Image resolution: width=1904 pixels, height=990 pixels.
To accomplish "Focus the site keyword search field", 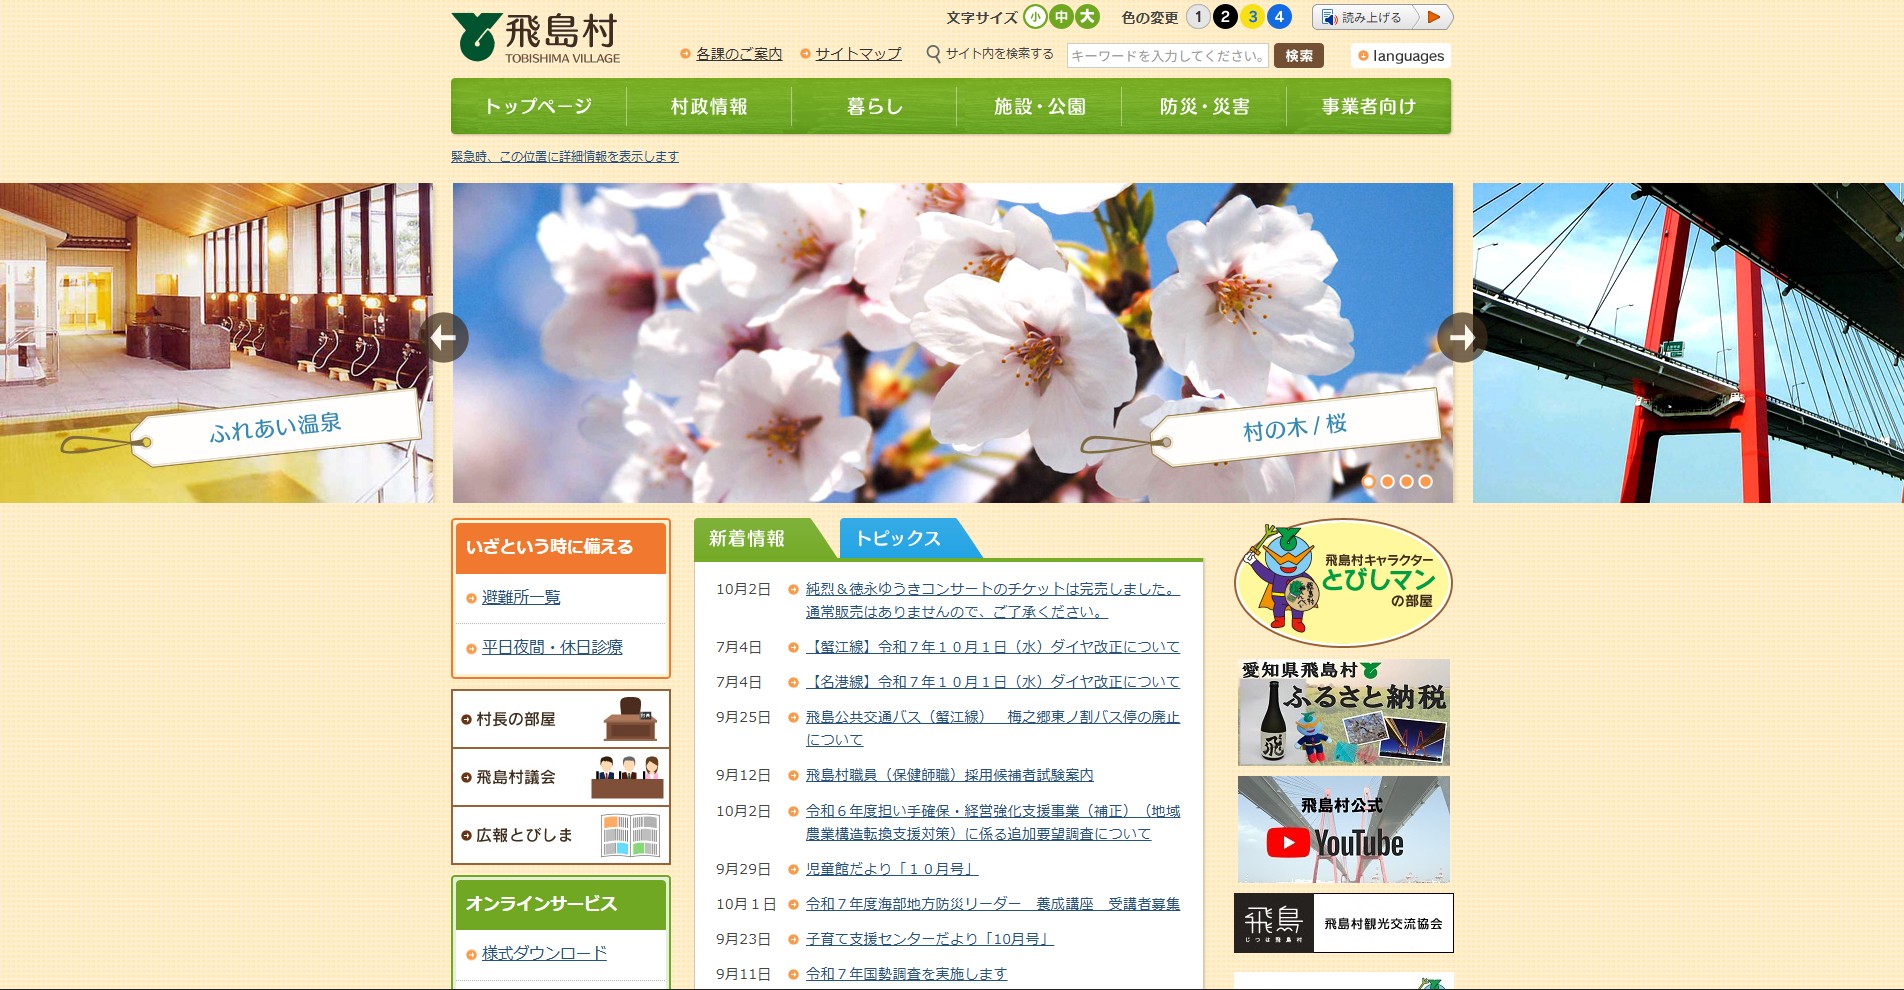I will 1167,56.
